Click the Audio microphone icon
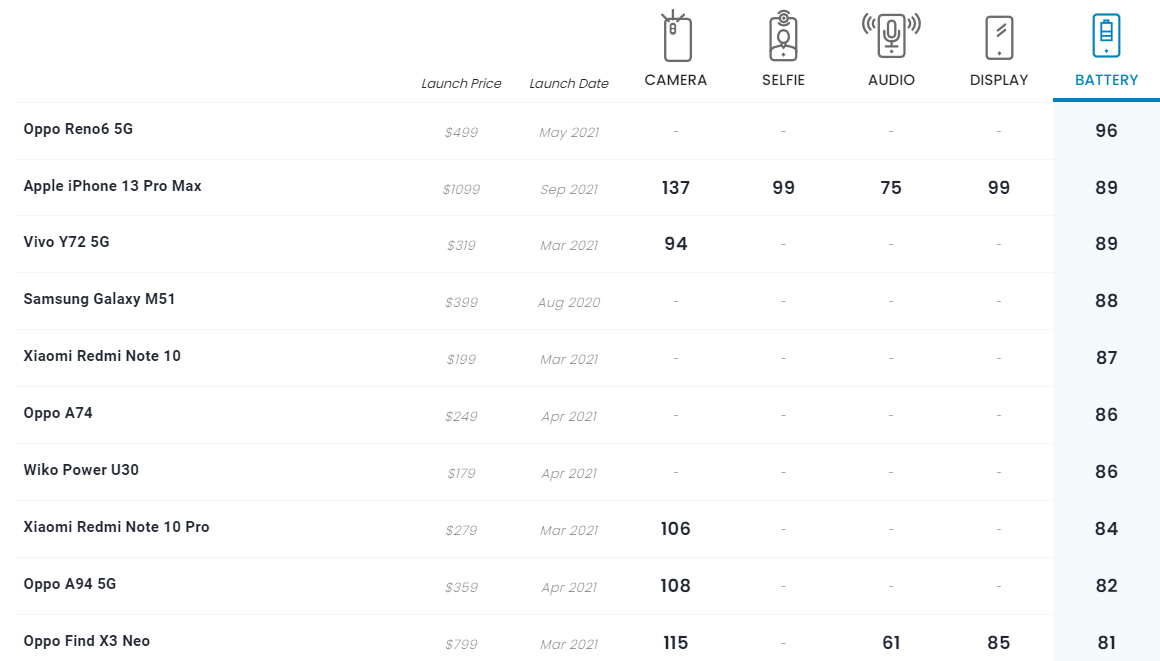The image size is (1160, 661). (x=891, y=37)
